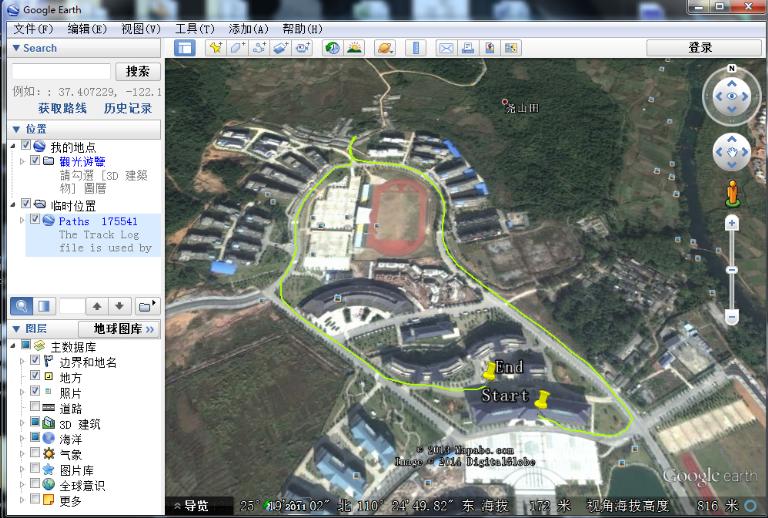
Task: Open the add folder button in Places
Action: pos(146,306)
